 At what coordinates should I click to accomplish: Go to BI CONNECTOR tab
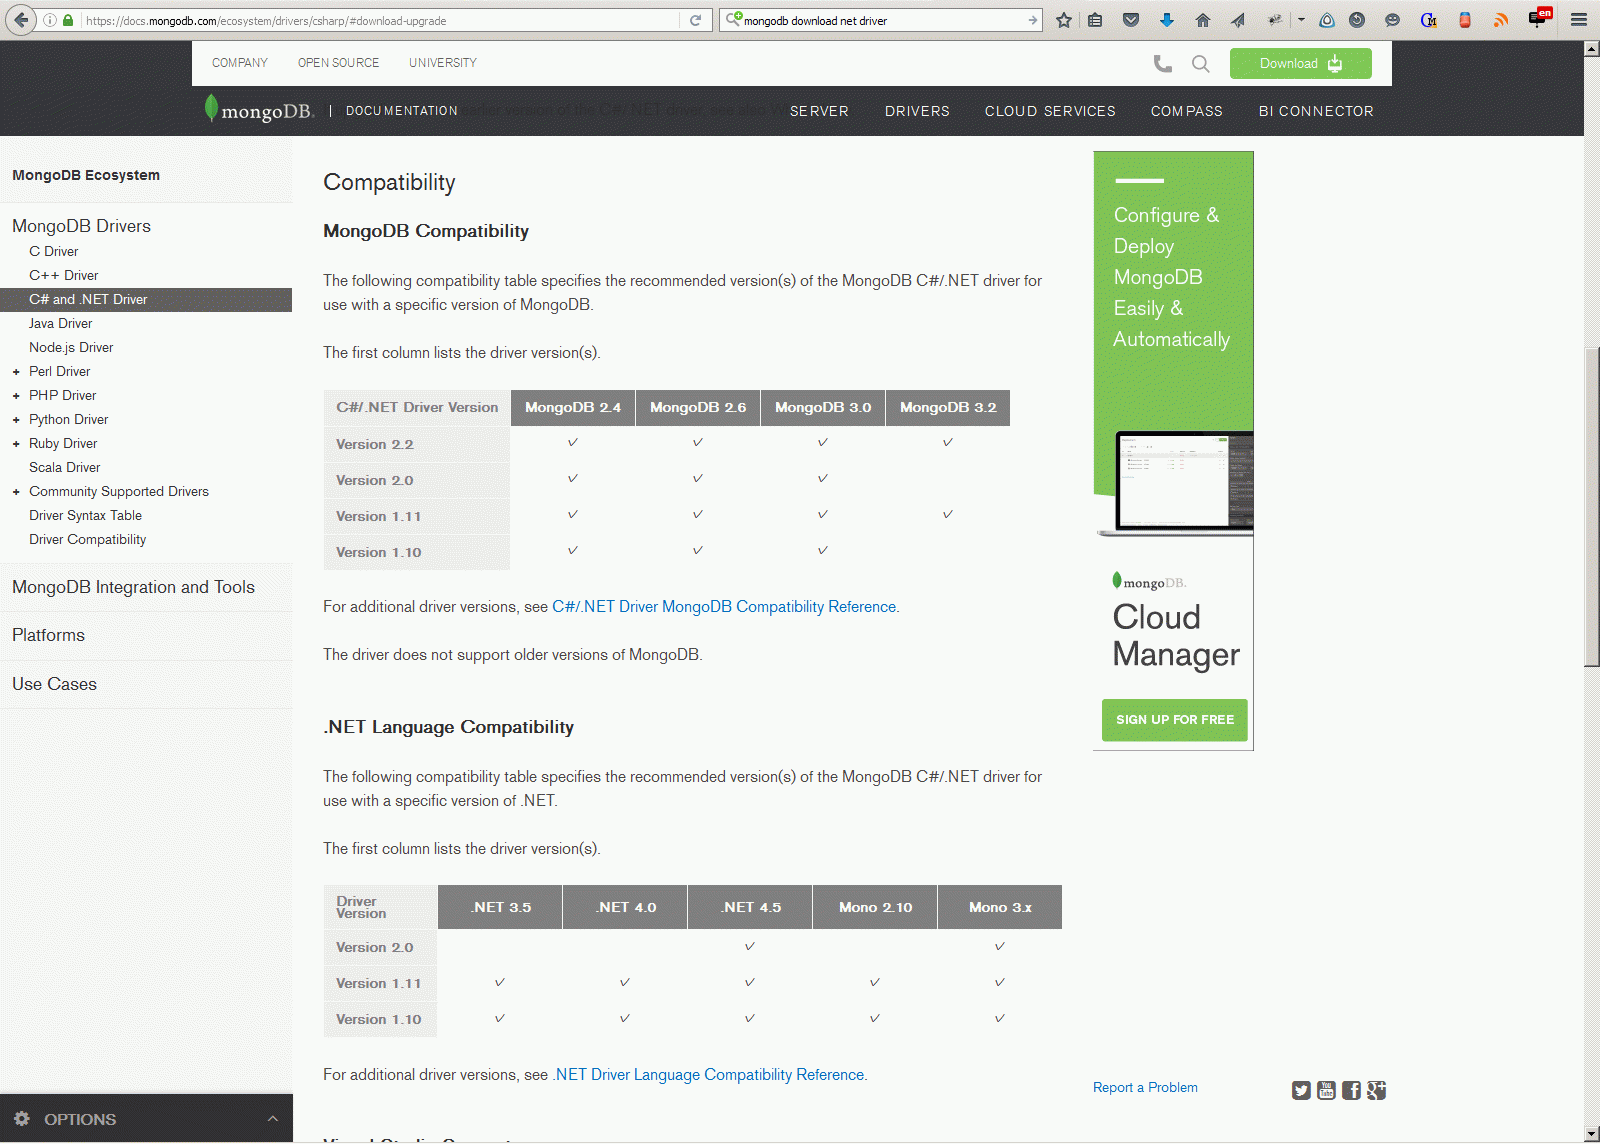[x=1316, y=111]
